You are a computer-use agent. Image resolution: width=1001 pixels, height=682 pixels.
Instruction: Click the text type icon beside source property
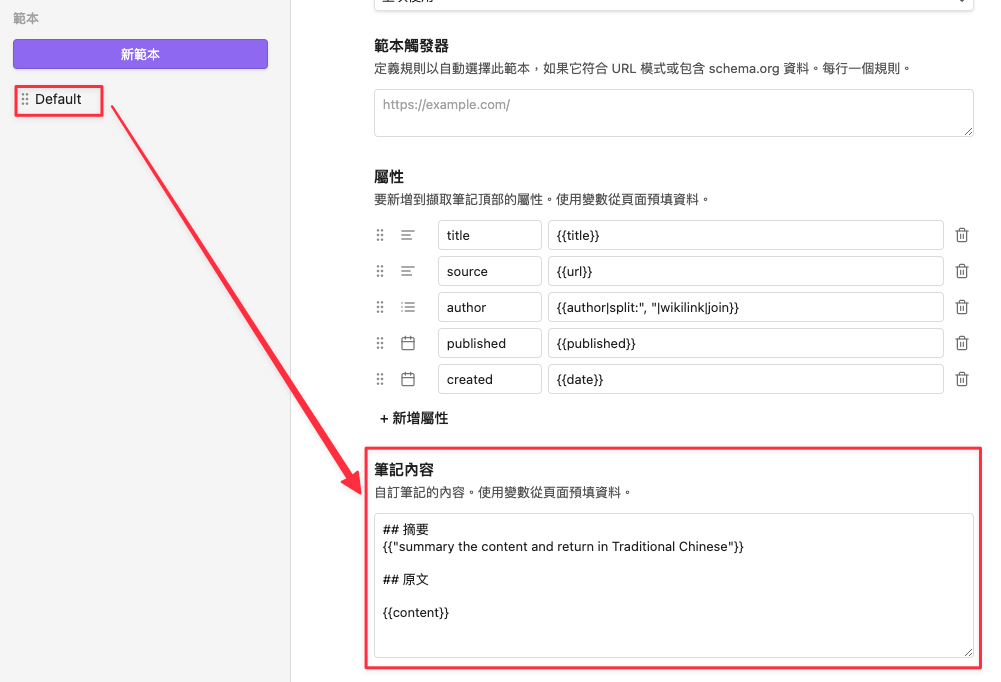click(408, 270)
